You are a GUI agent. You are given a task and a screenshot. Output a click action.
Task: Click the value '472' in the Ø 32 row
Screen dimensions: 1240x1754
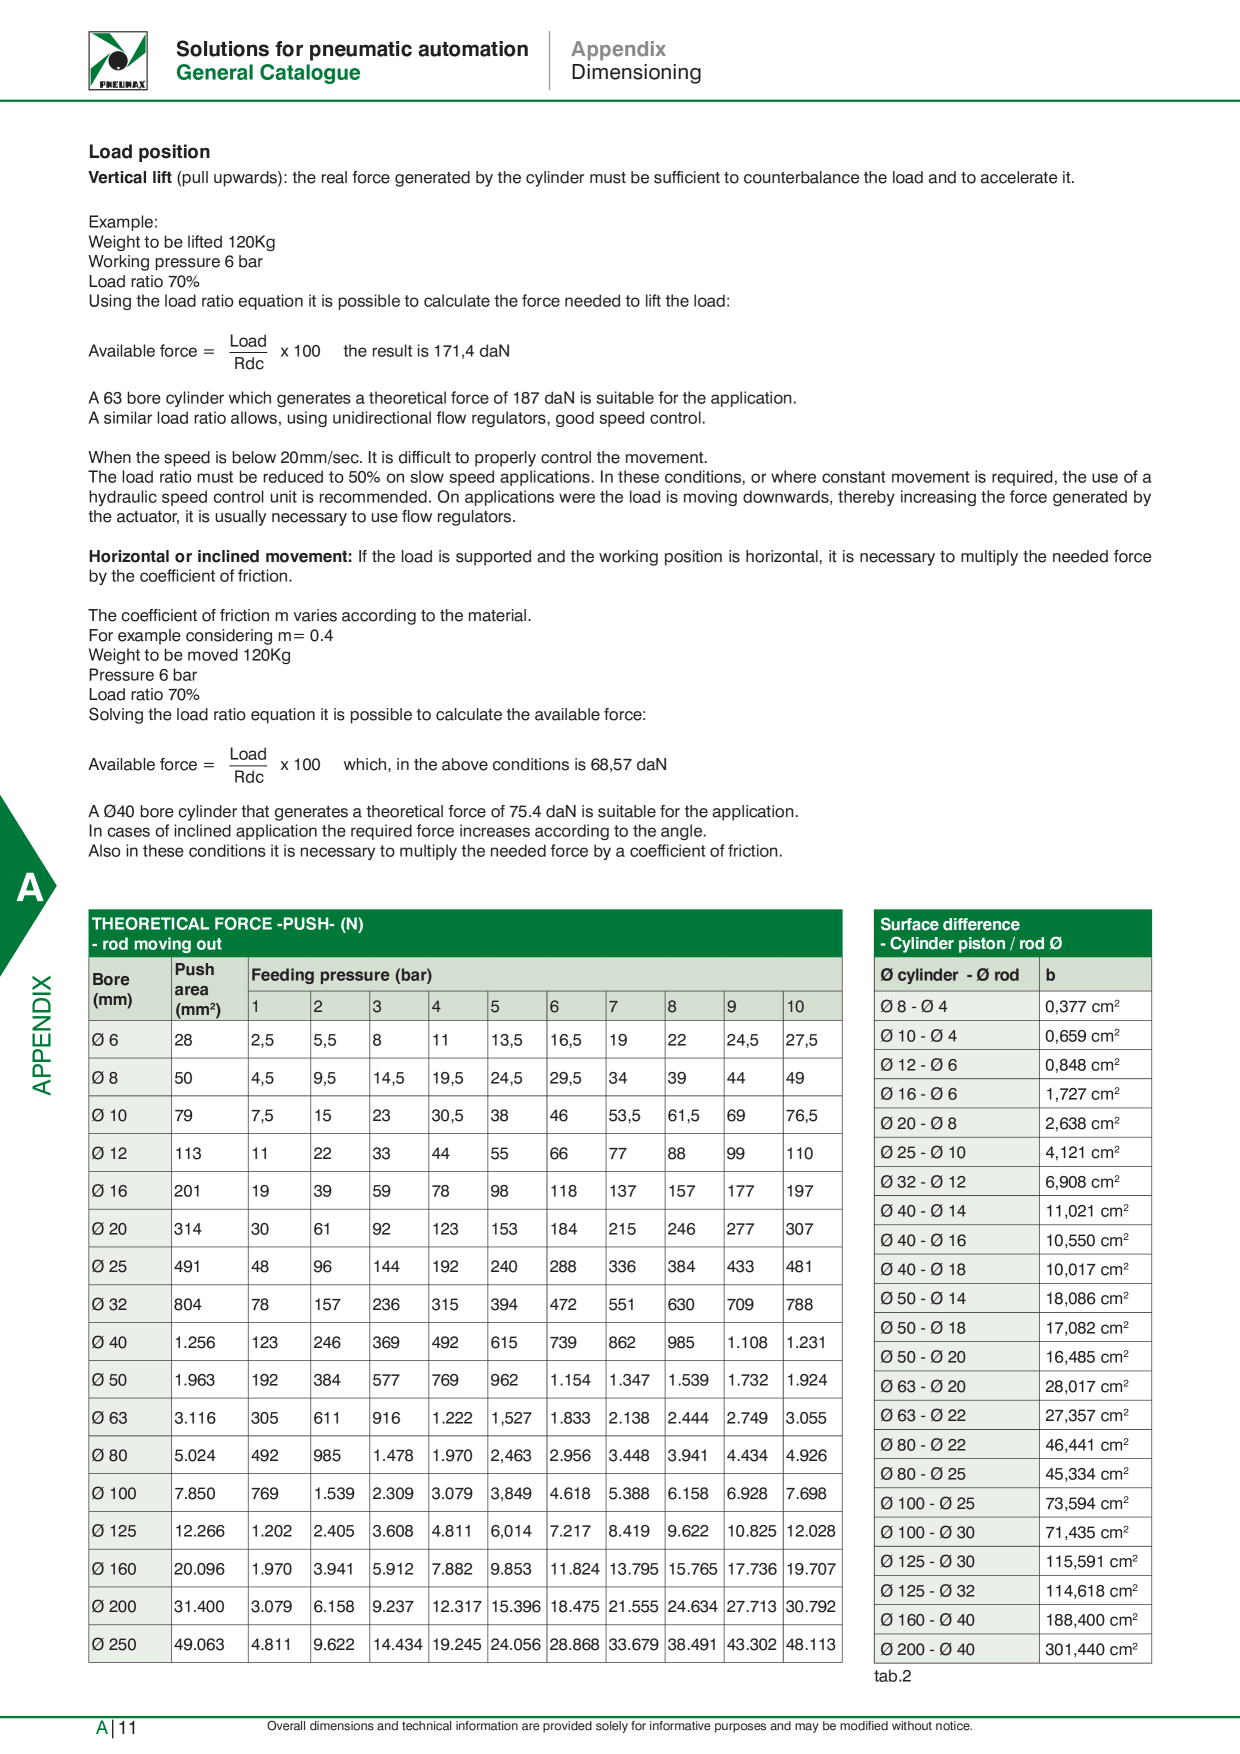point(563,1305)
